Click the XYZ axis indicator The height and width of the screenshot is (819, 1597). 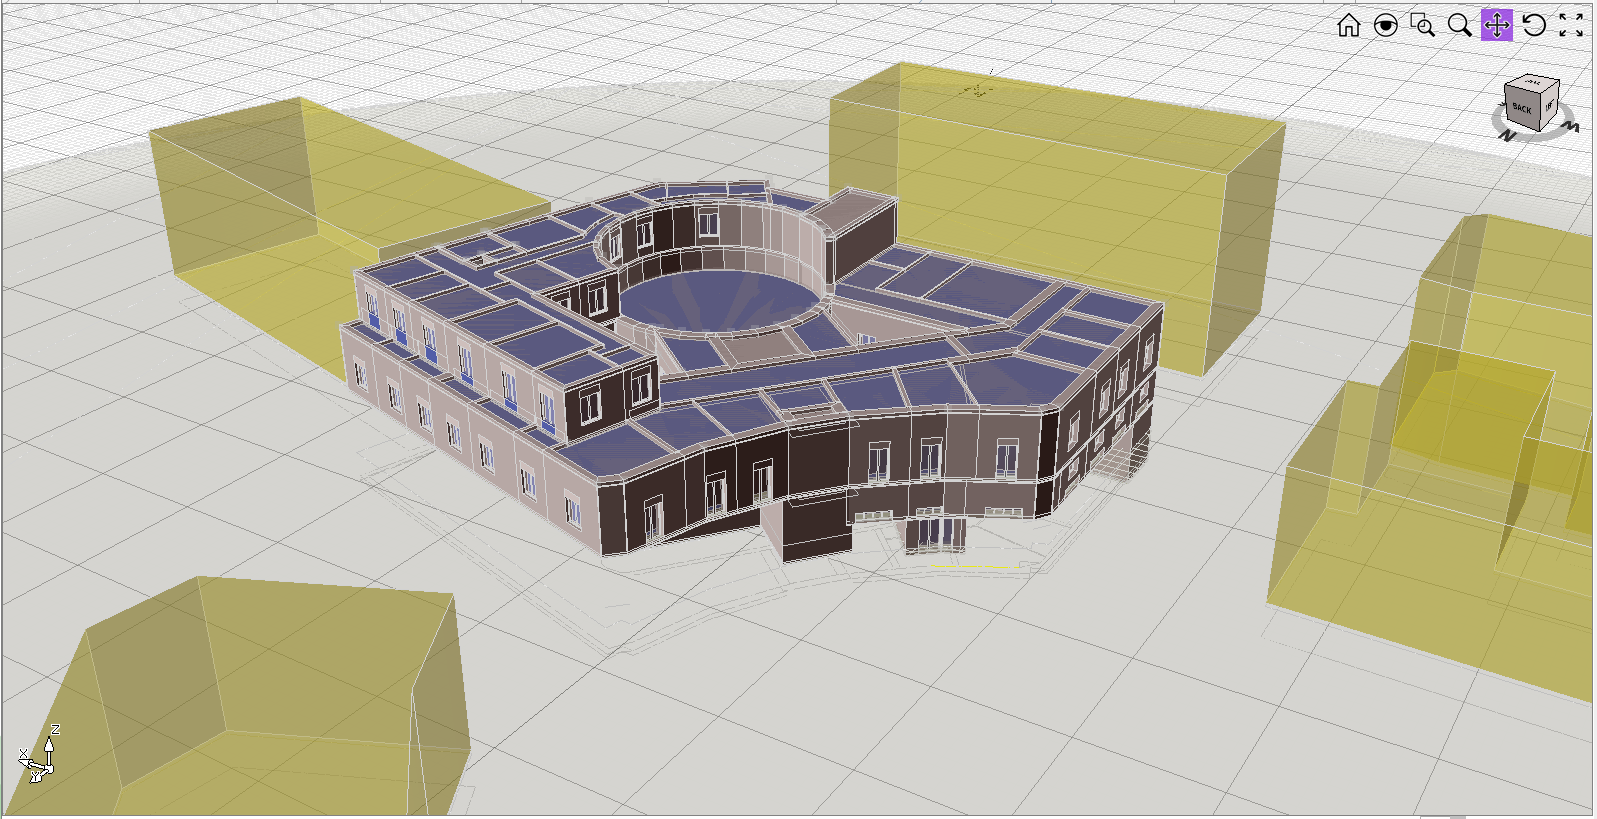(x=39, y=754)
